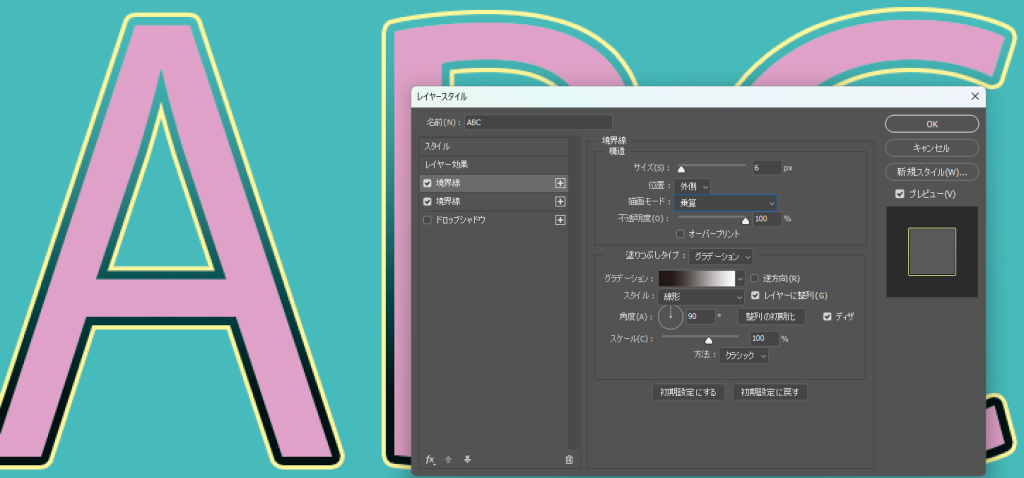Click the plus icon beside the first 境界線
1024x478 pixels.
560,183
